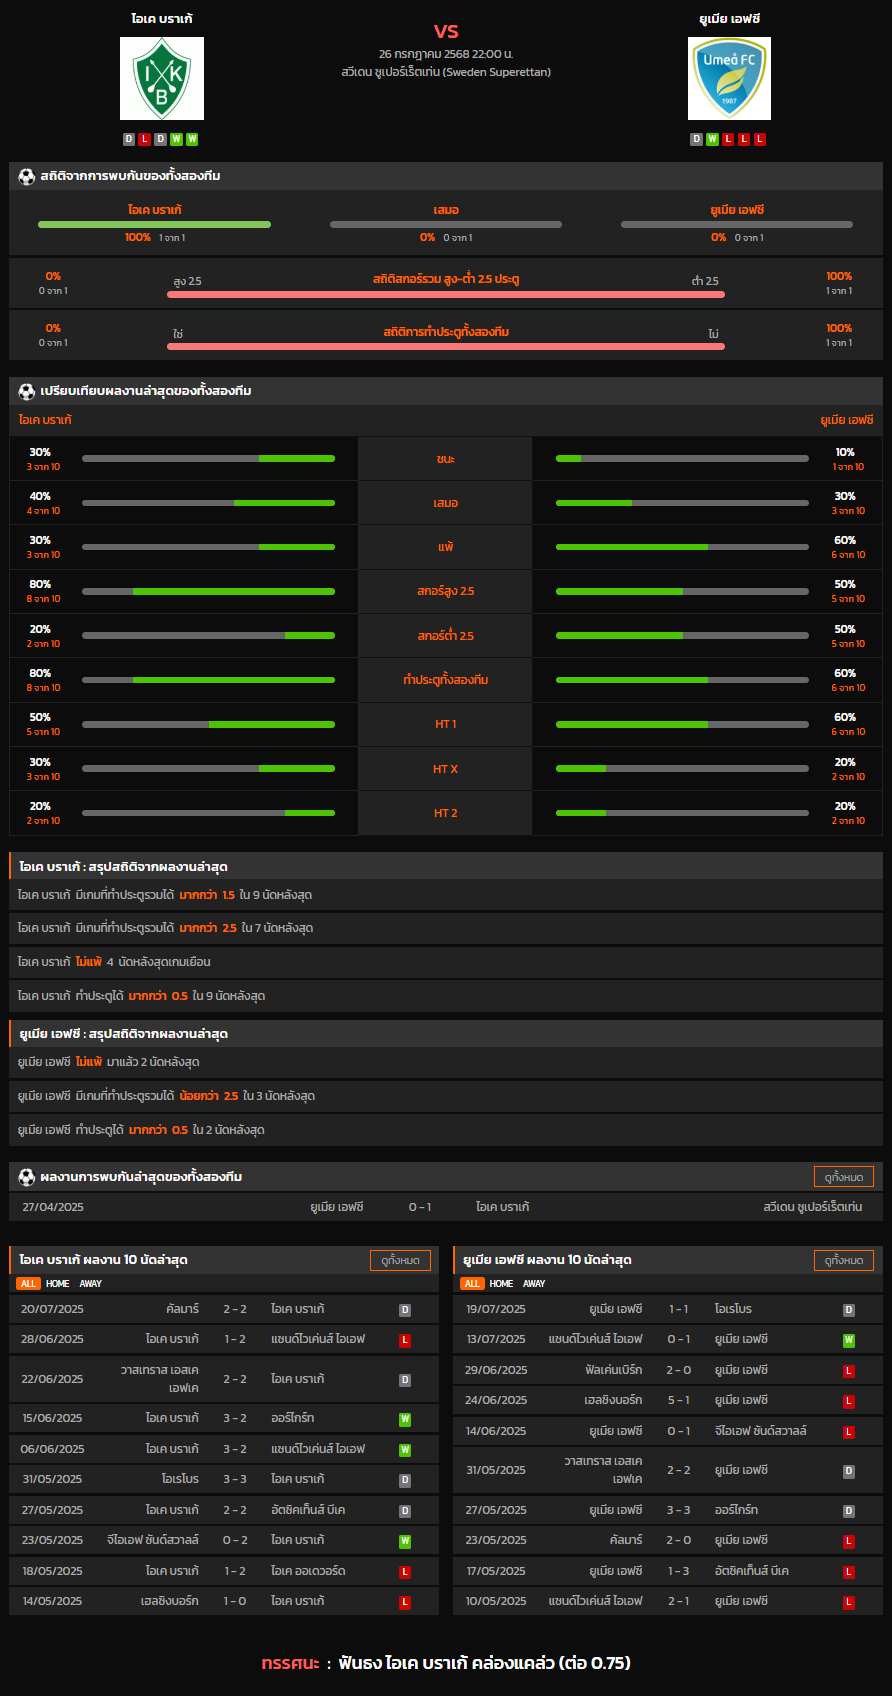Viewport: 892px width, 1696px height.
Task: Click the 'น้อยกว่า 2.5 ใน 3 นัดหลังสุด' stat row
Action: click(x=446, y=1096)
